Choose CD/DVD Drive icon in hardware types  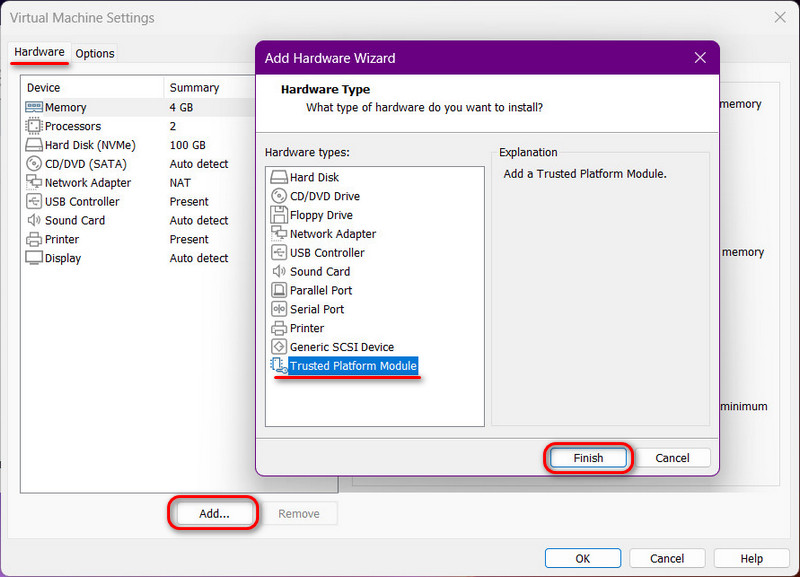tap(279, 196)
